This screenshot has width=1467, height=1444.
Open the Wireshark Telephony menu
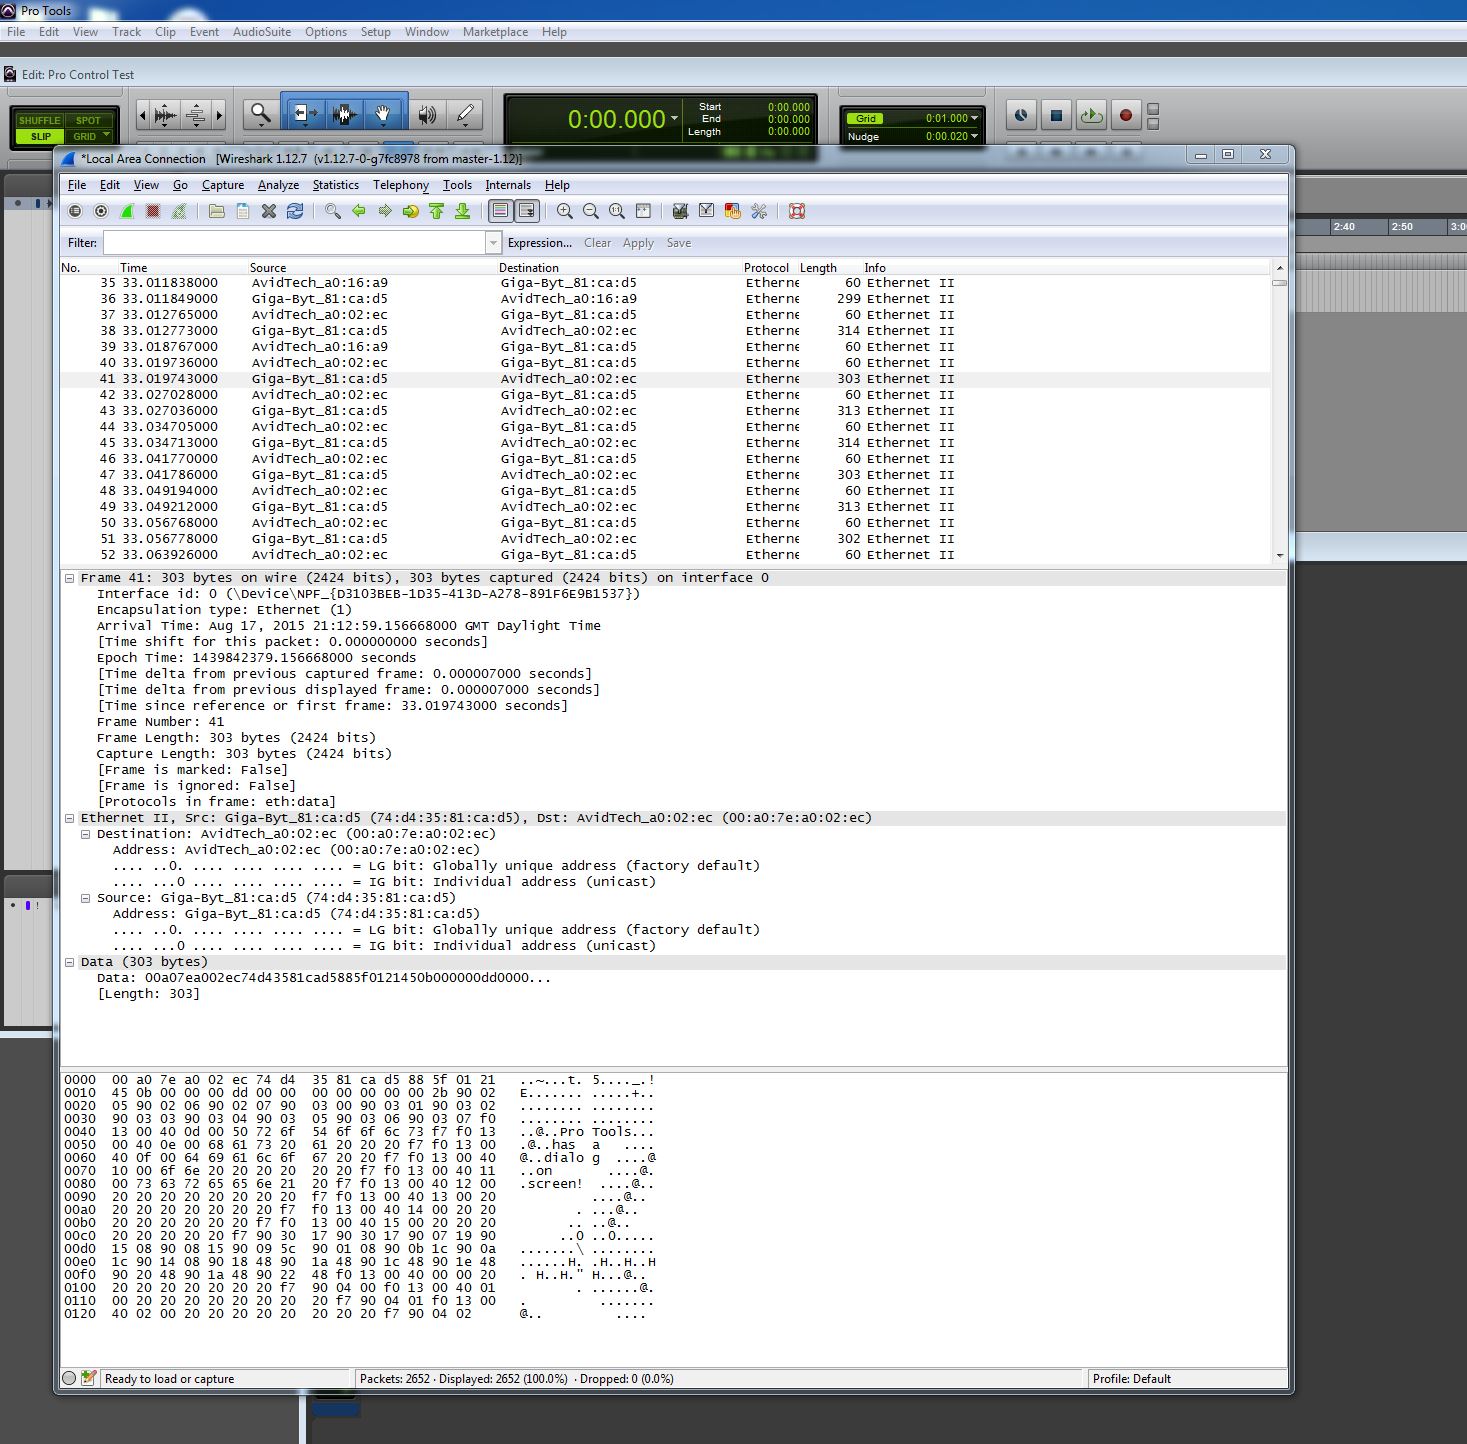400,185
